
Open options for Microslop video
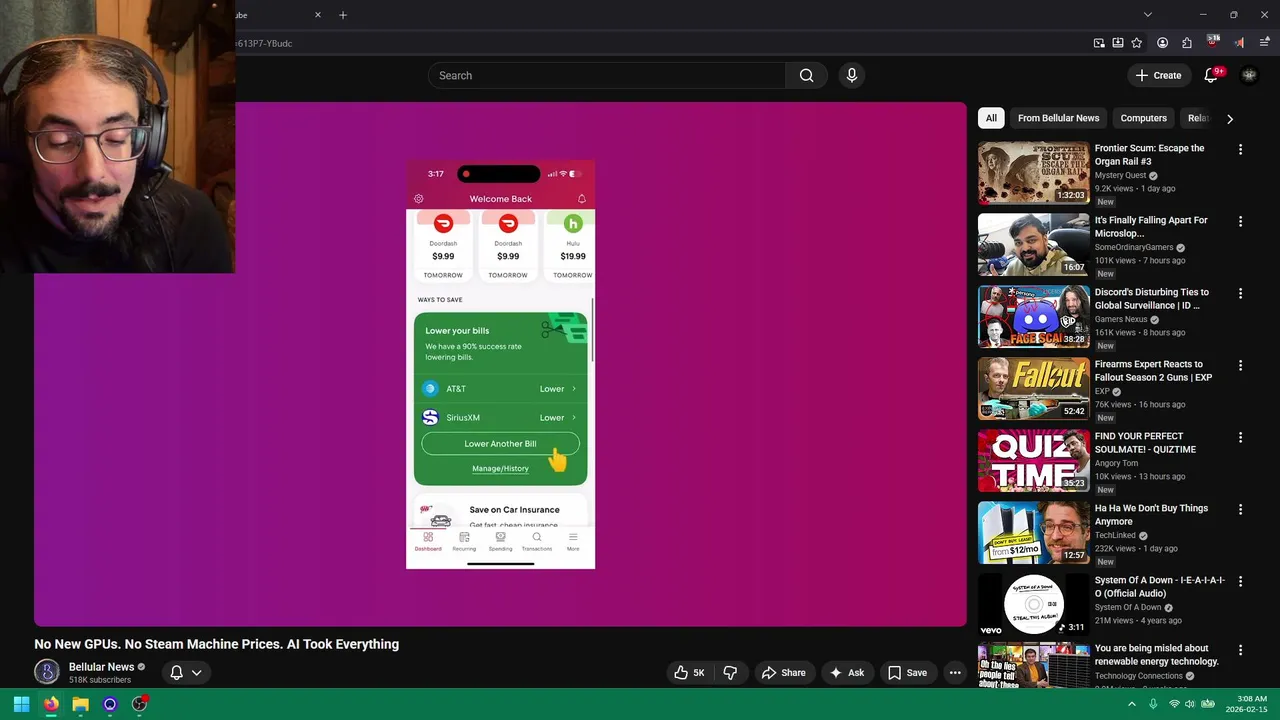[1240, 221]
